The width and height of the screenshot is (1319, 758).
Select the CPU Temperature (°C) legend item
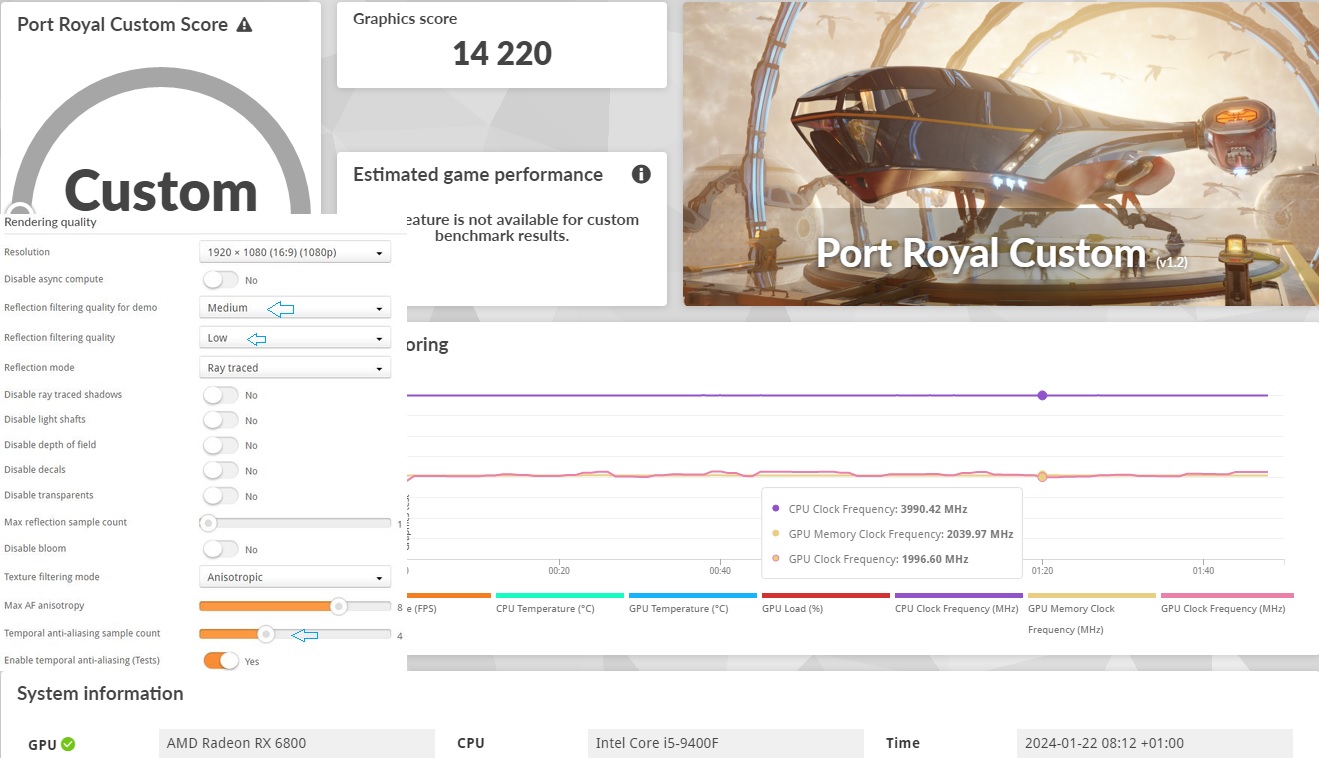[559, 603]
